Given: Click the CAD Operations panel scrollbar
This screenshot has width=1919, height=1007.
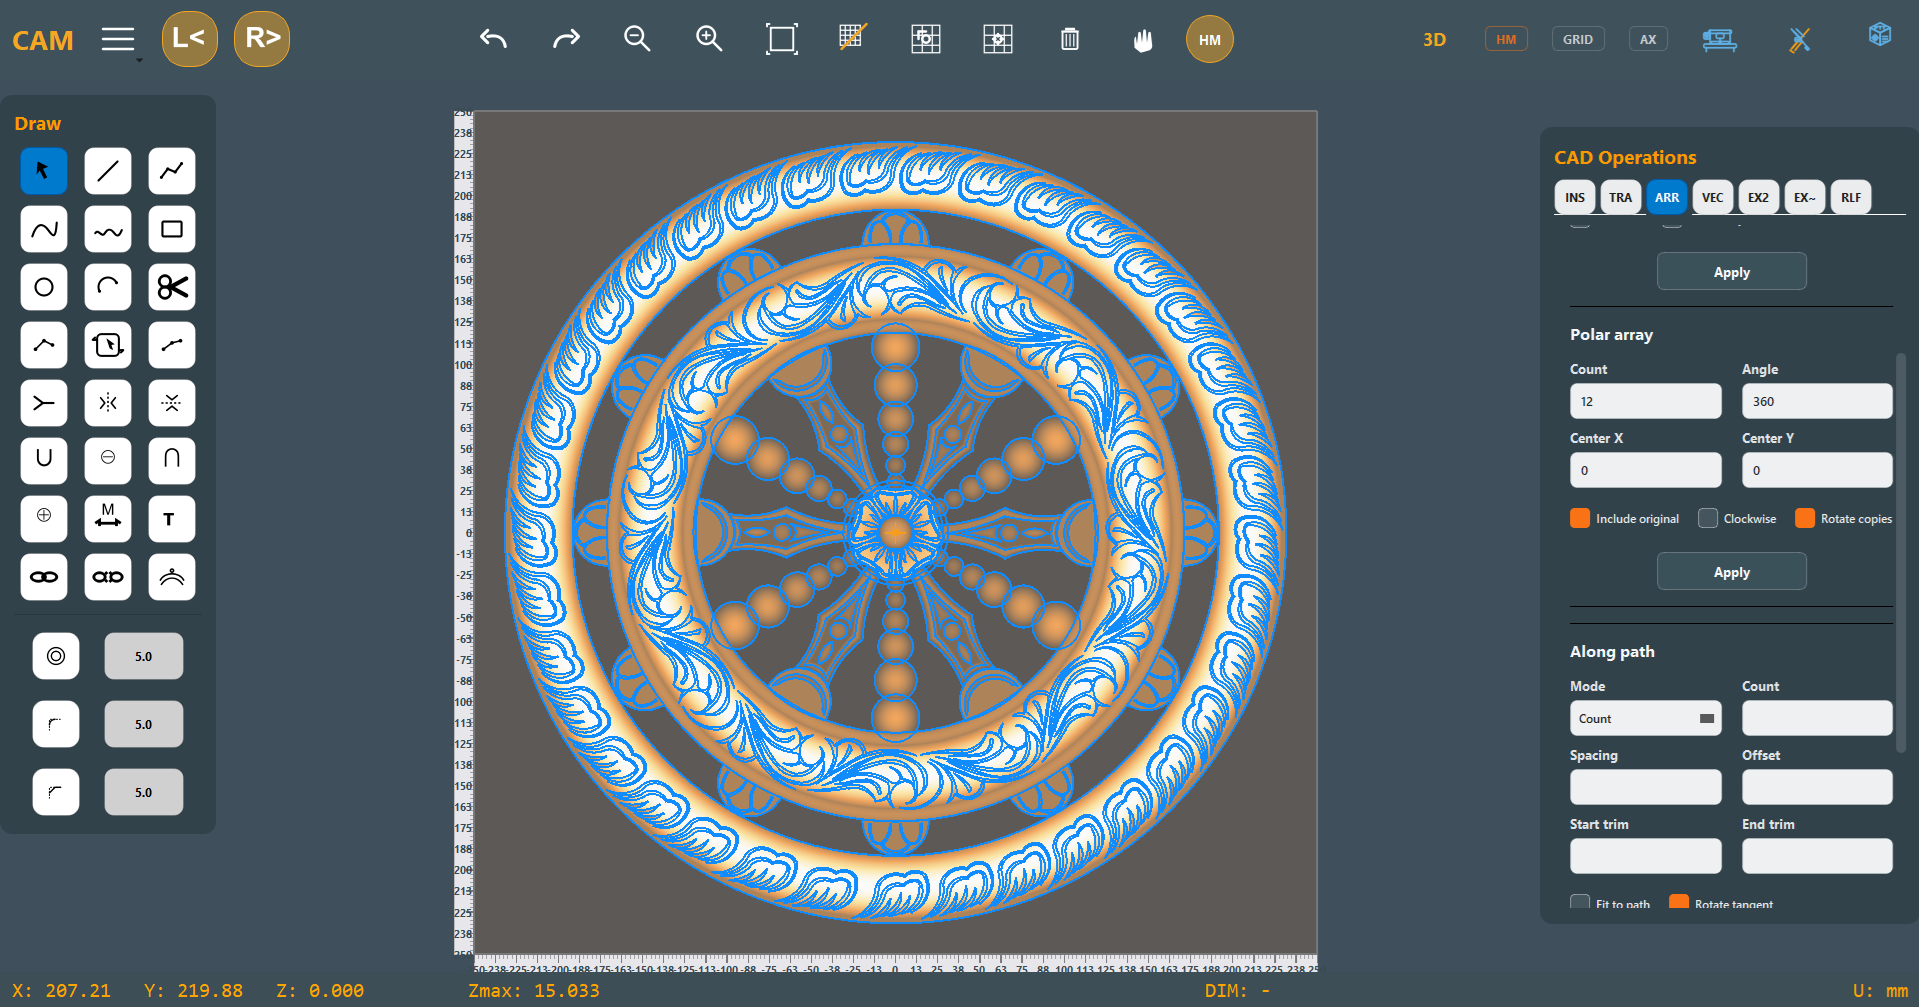Looking at the screenshot, I should pos(1900,552).
